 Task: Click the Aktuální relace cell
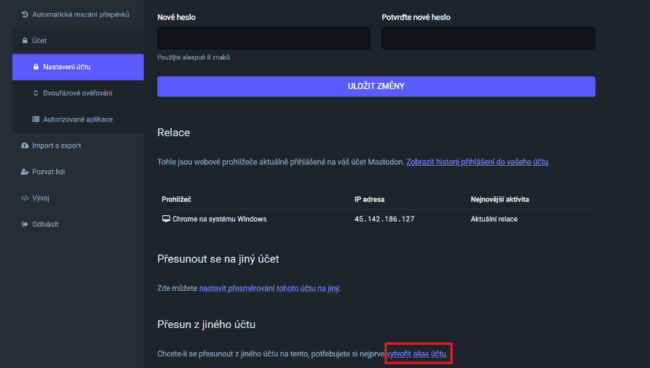pos(494,219)
